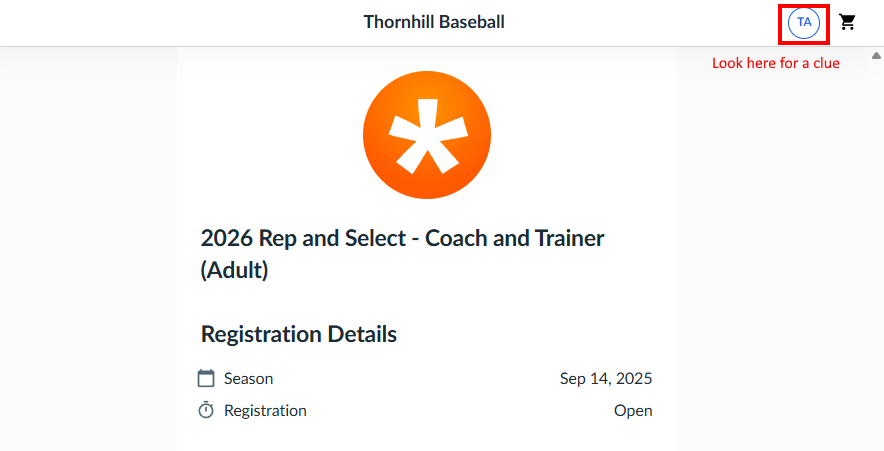Screen dimensions: 884x451
Task: Click the stopwatch icon beside Registration
Action: point(207,410)
